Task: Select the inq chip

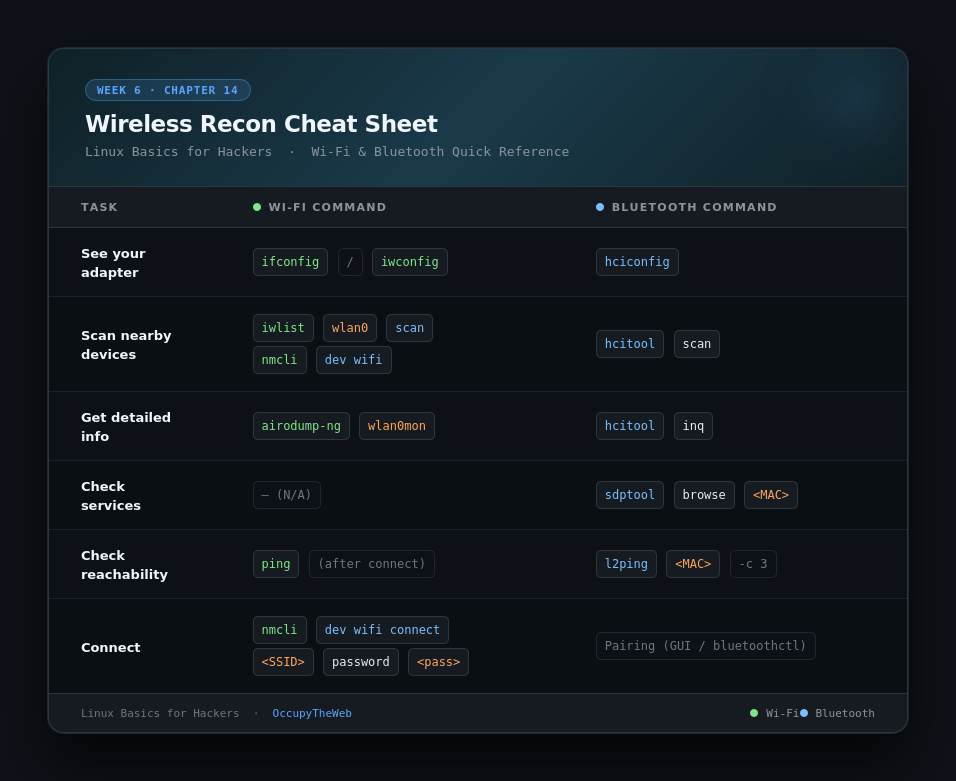Action: pos(693,426)
